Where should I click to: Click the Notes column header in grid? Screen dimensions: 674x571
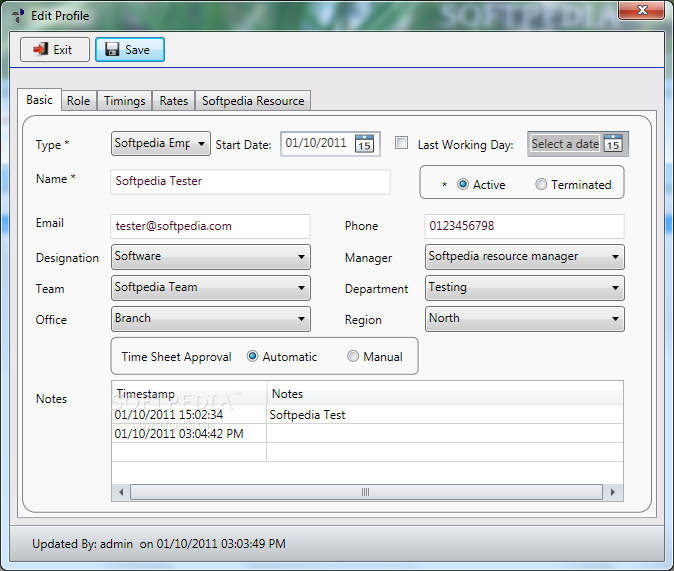click(445, 393)
